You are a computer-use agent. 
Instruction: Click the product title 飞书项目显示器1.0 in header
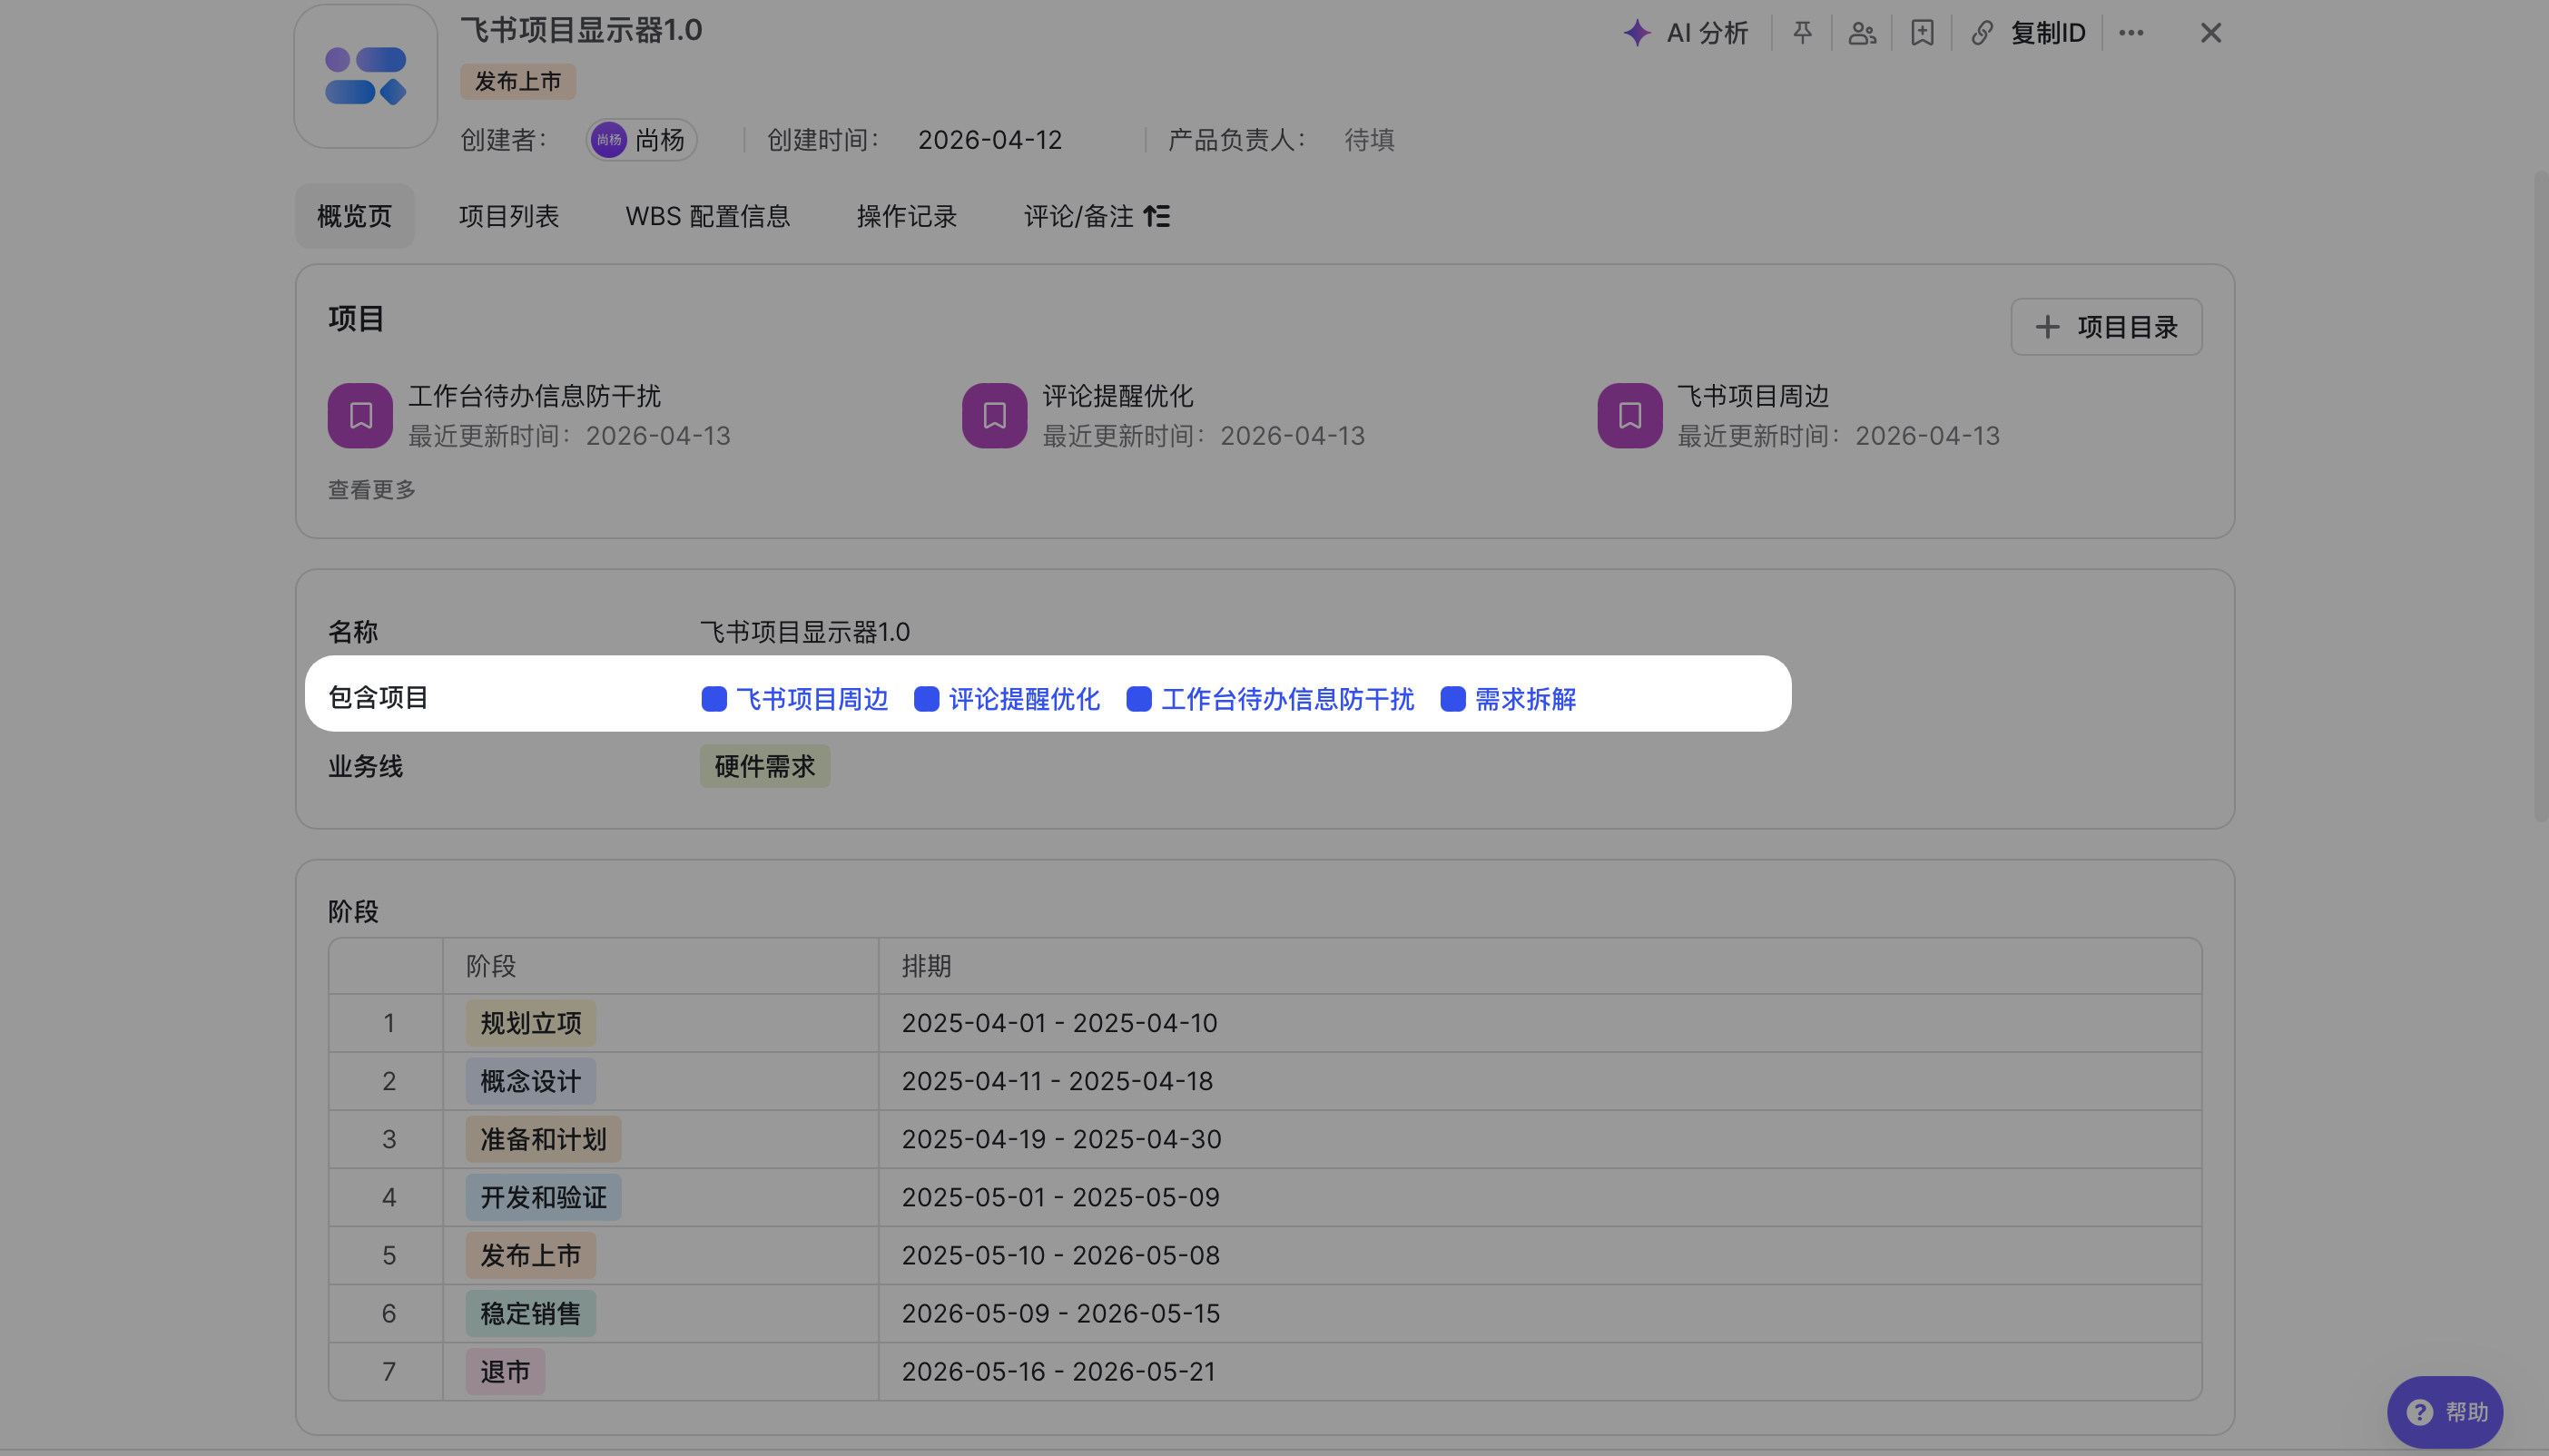pos(582,30)
